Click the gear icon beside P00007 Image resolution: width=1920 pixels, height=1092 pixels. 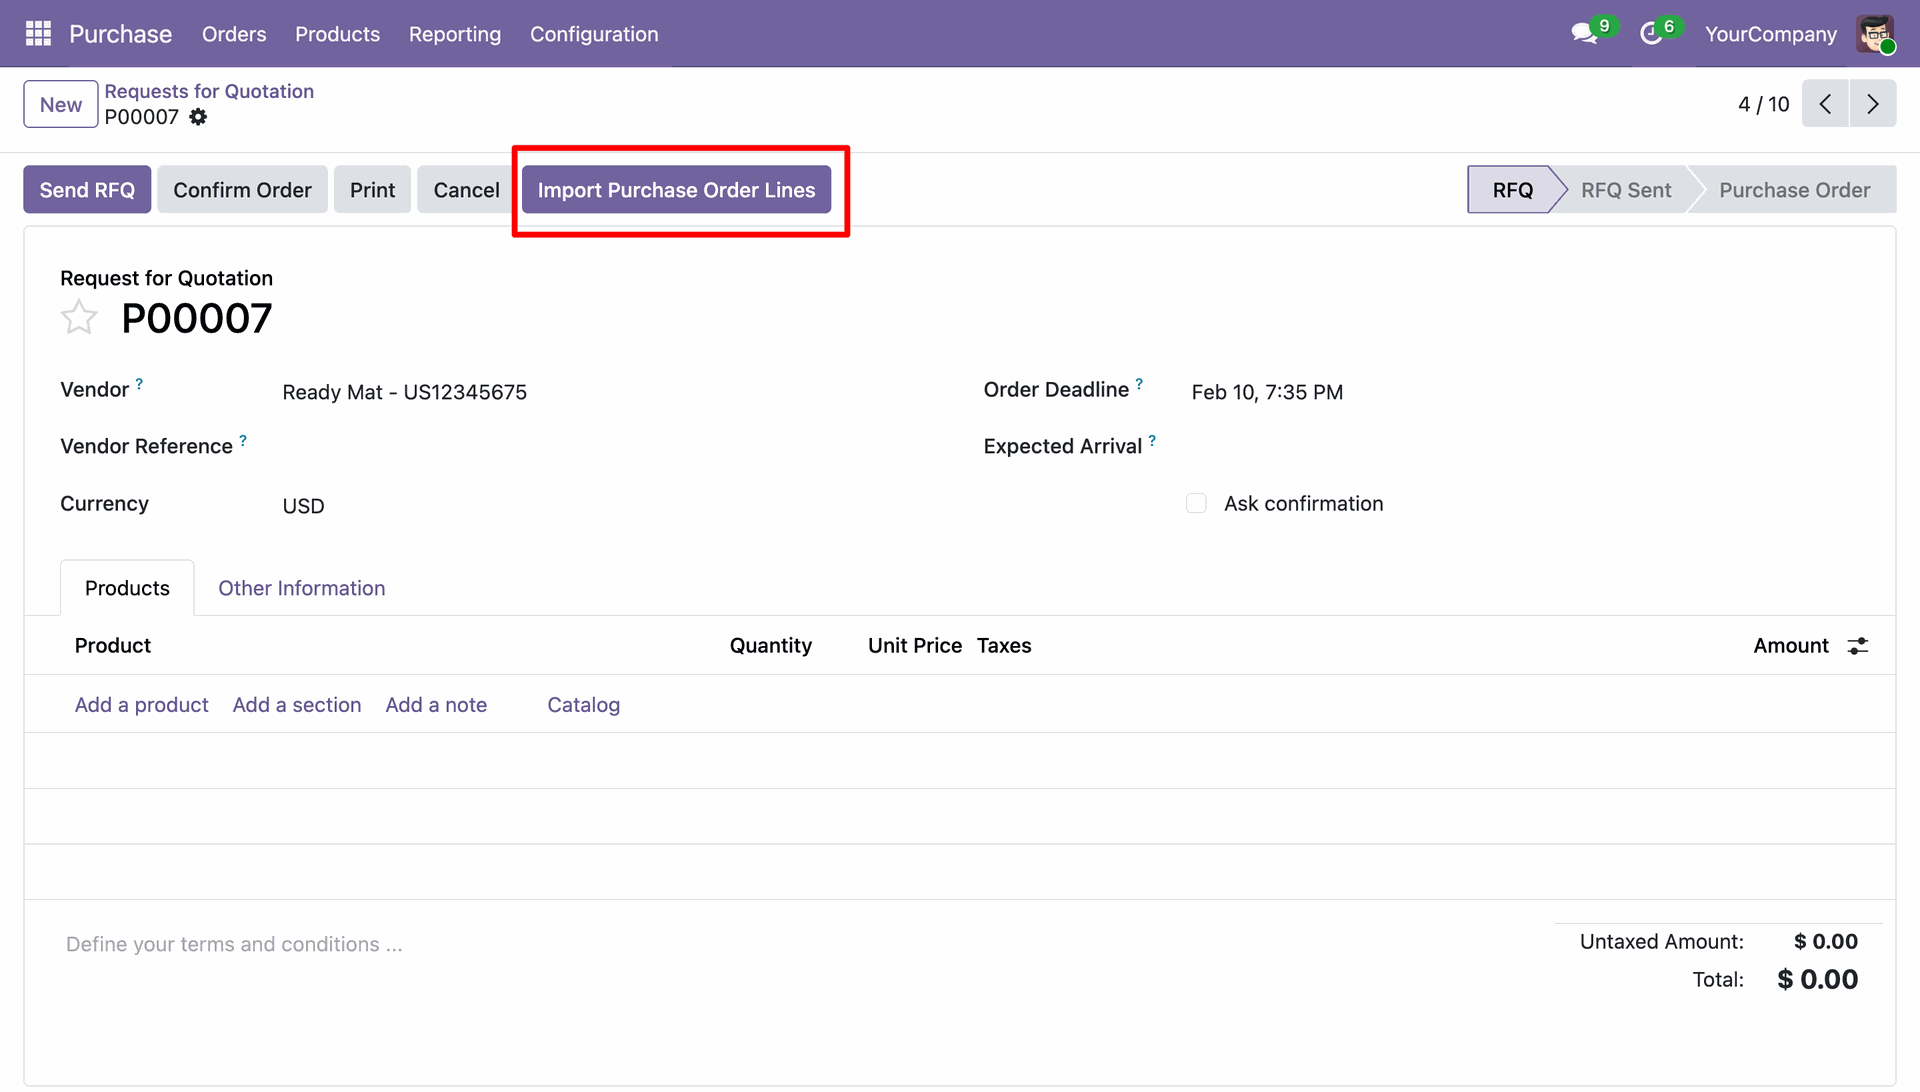pyautogui.click(x=198, y=117)
